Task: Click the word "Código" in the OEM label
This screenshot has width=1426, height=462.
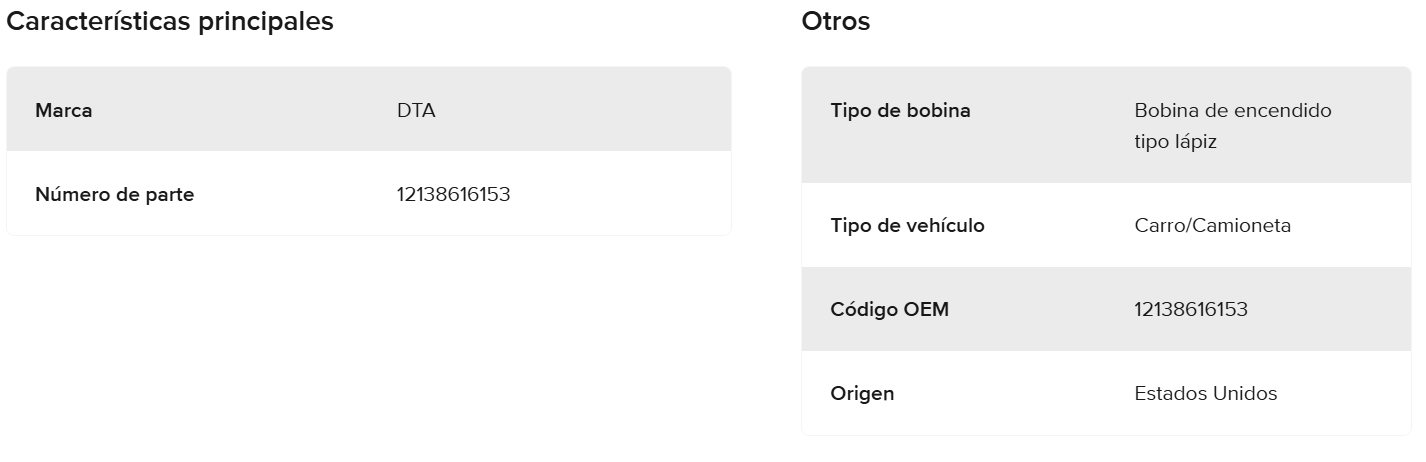Action: [864, 310]
